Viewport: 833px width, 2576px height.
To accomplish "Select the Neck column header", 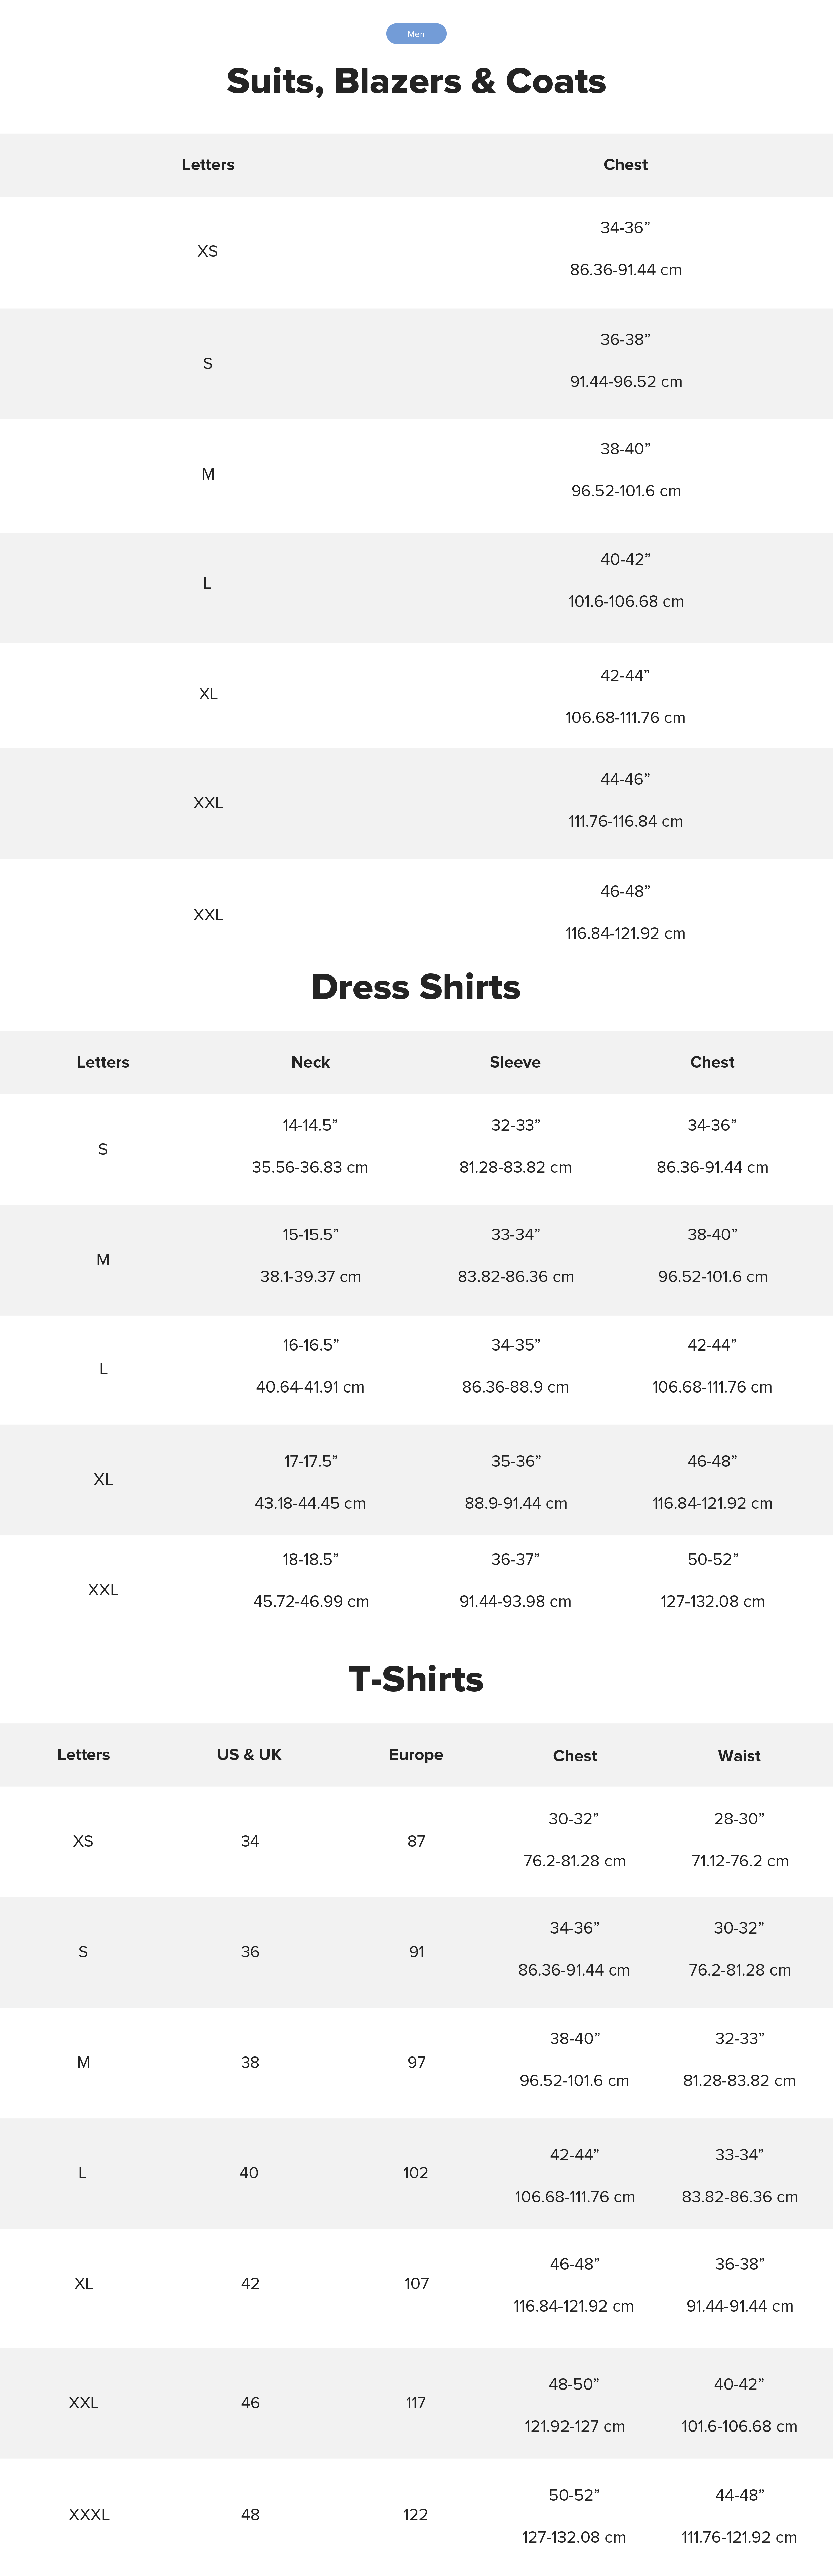I will pos(310,1062).
